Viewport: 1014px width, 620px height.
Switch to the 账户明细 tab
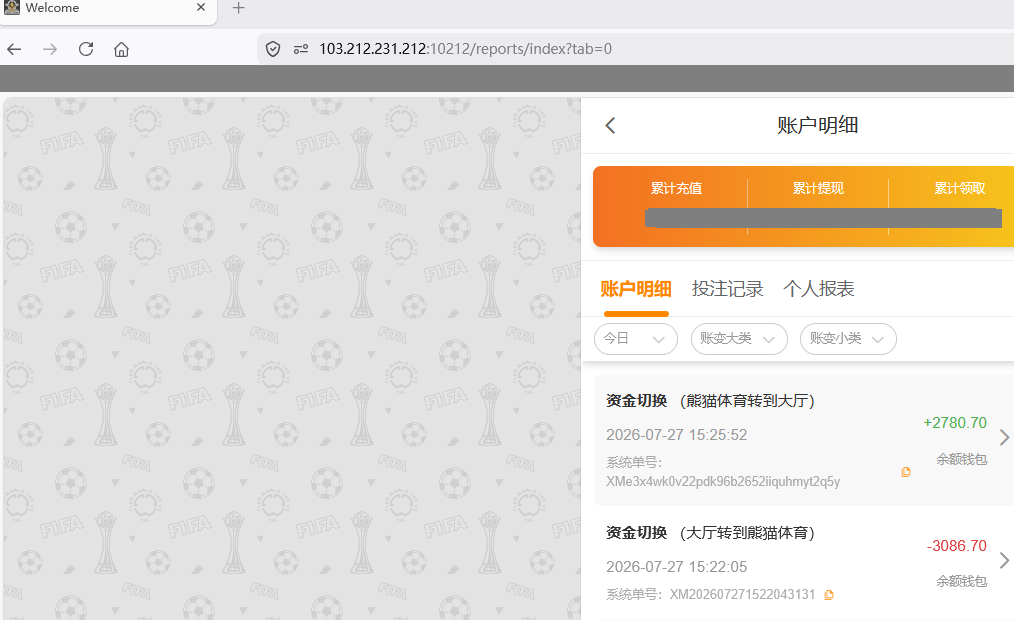pyautogui.click(x=636, y=289)
